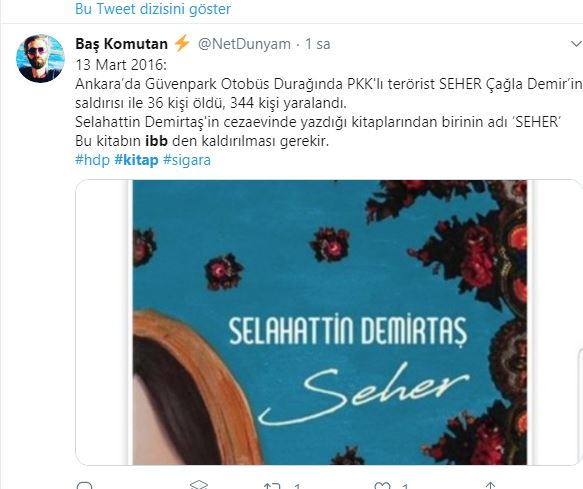The height and width of the screenshot is (489, 583).
Task: Click the lightning bolt emoji beside Baş Komutan
Action: [182, 44]
